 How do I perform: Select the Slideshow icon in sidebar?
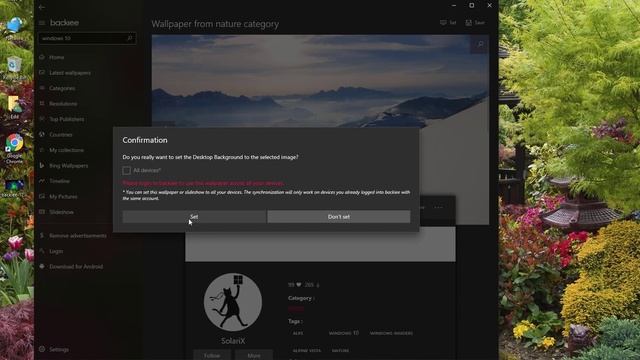click(x=42, y=212)
